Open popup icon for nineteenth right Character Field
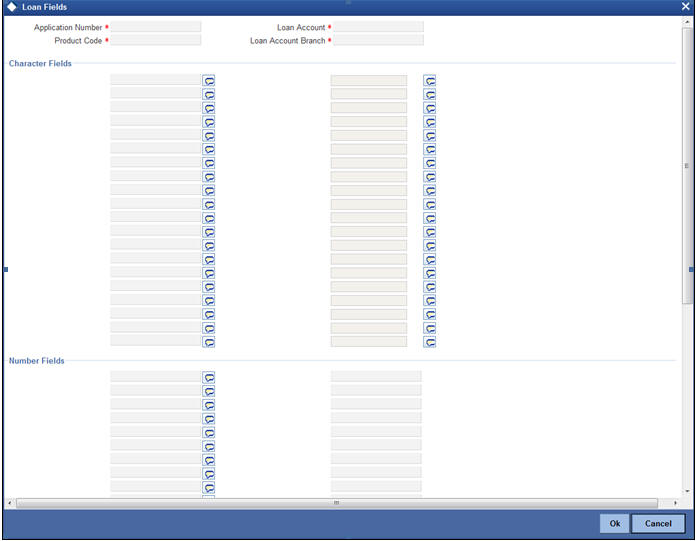The height and width of the screenshot is (541, 696). (429, 328)
